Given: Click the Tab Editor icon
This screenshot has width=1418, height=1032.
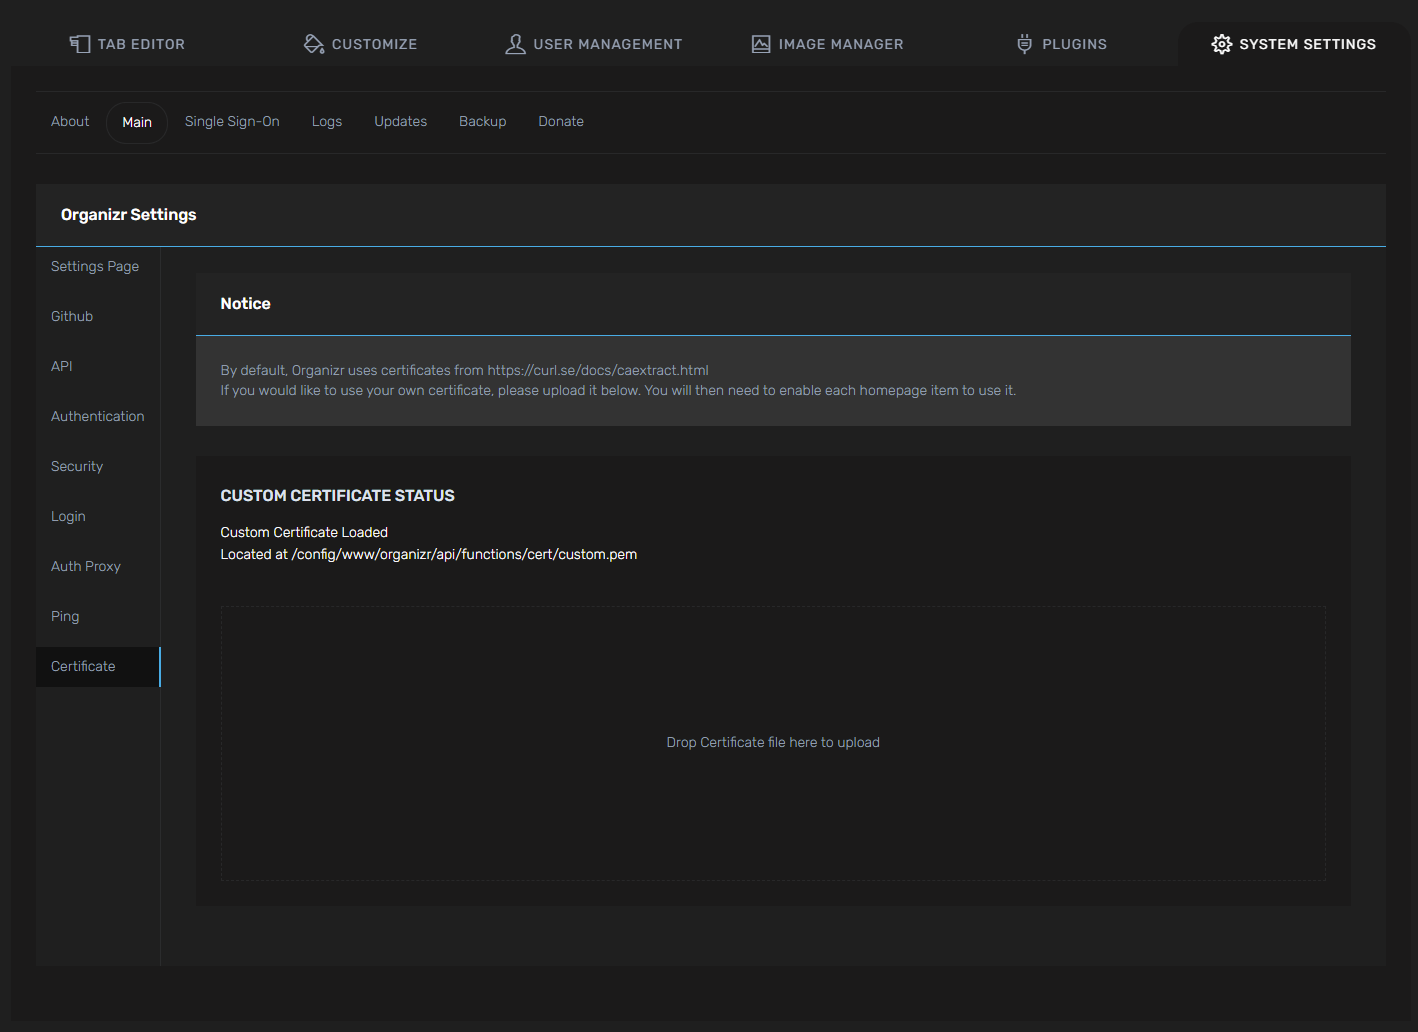Looking at the screenshot, I should click(80, 43).
